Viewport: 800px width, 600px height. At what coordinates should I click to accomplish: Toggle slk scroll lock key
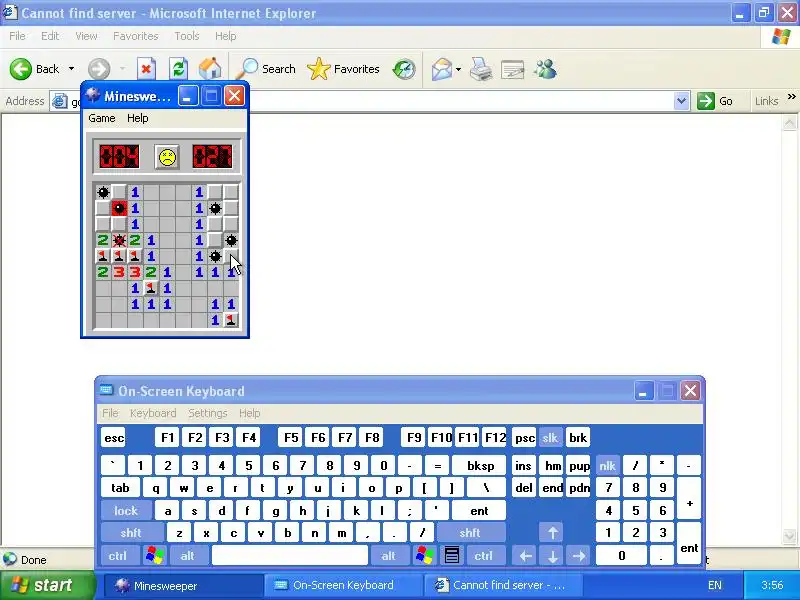coord(550,438)
